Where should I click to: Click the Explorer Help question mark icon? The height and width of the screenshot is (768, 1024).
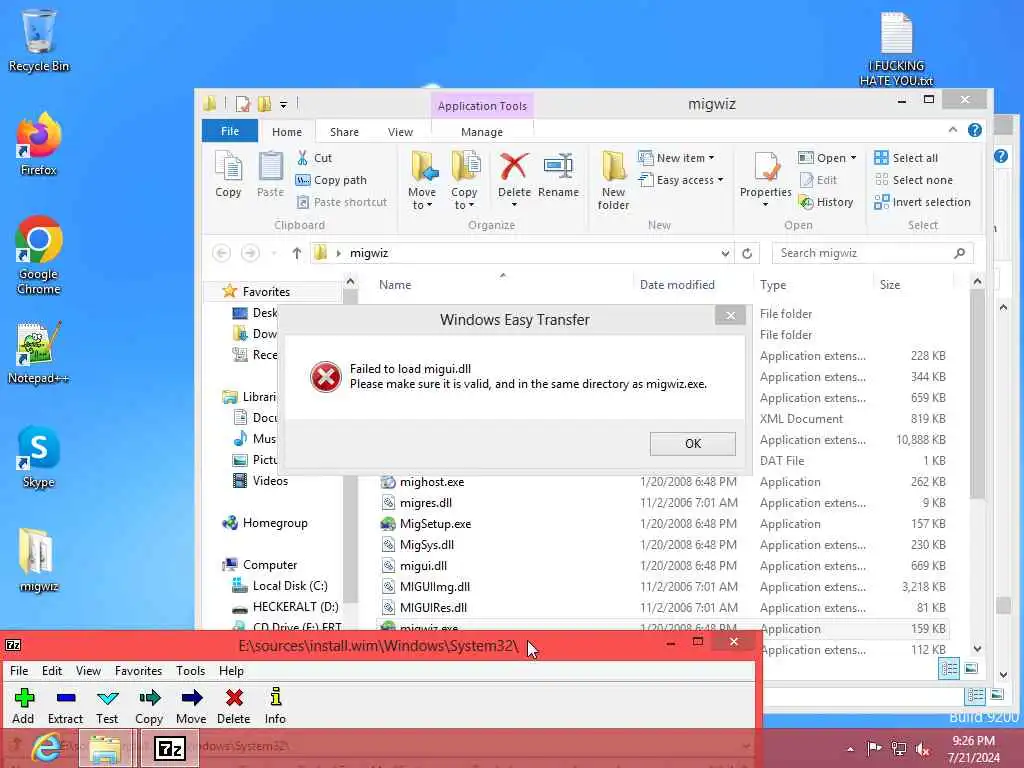[x=974, y=130]
